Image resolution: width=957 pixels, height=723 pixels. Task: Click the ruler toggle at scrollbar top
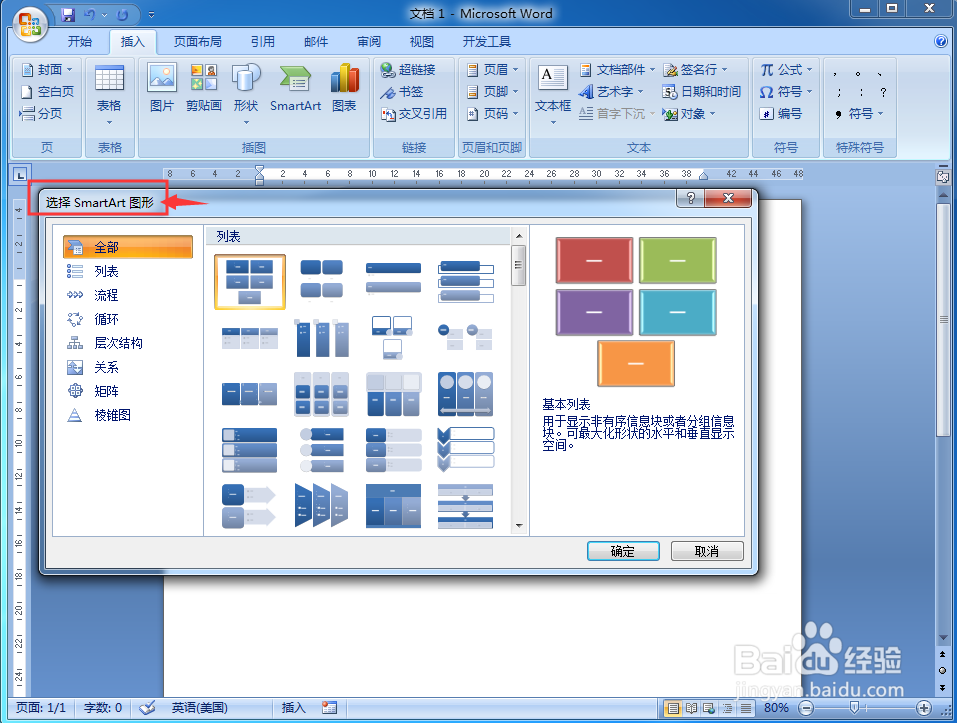943,178
